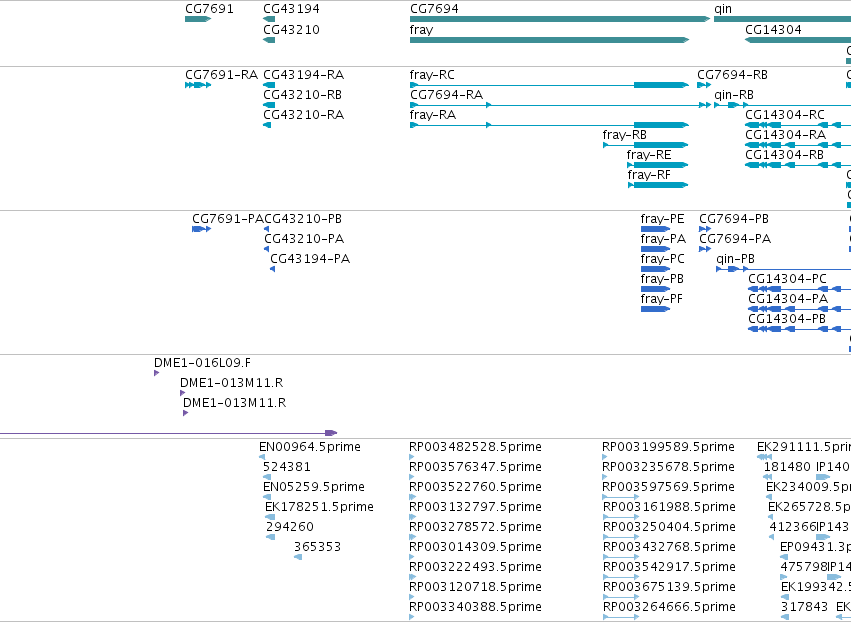This screenshot has width=851, height=622.
Task: Open EST RP003482528.5prime
Action: point(475,447)
